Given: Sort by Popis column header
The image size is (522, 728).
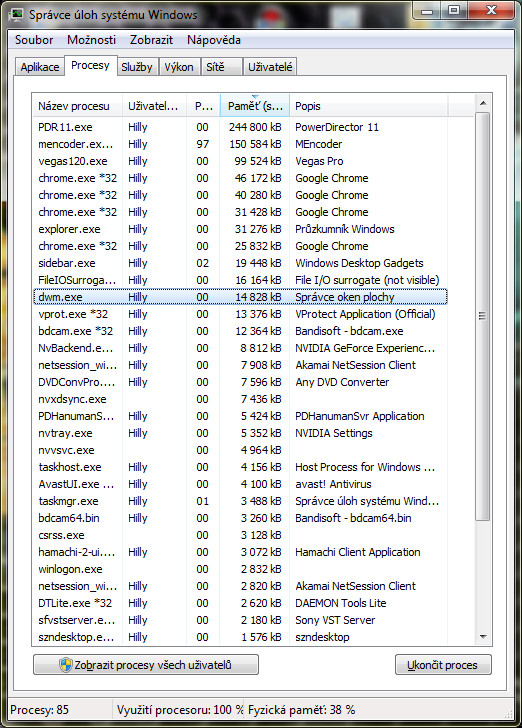Looking at the screenshot, I should (x=369, y=106).
